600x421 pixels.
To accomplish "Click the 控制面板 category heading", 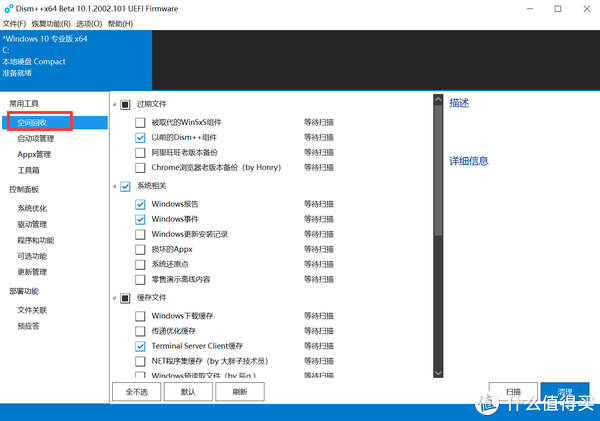I will click(24, 189).
